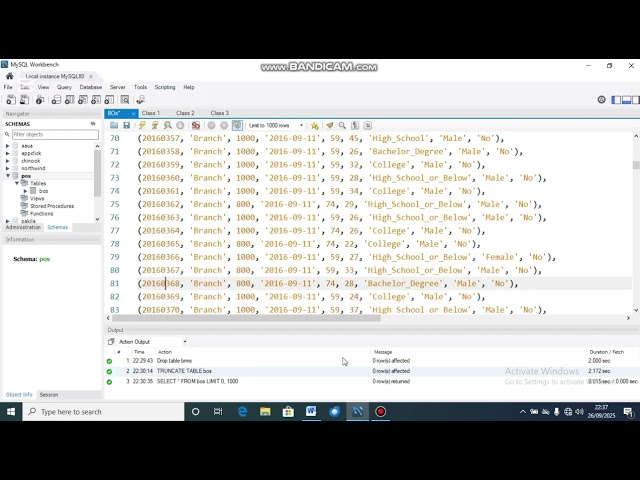Click Reconnect to DBMS toolbar icon
This screenshot has width=640, height=480.
tap(140, 100)
